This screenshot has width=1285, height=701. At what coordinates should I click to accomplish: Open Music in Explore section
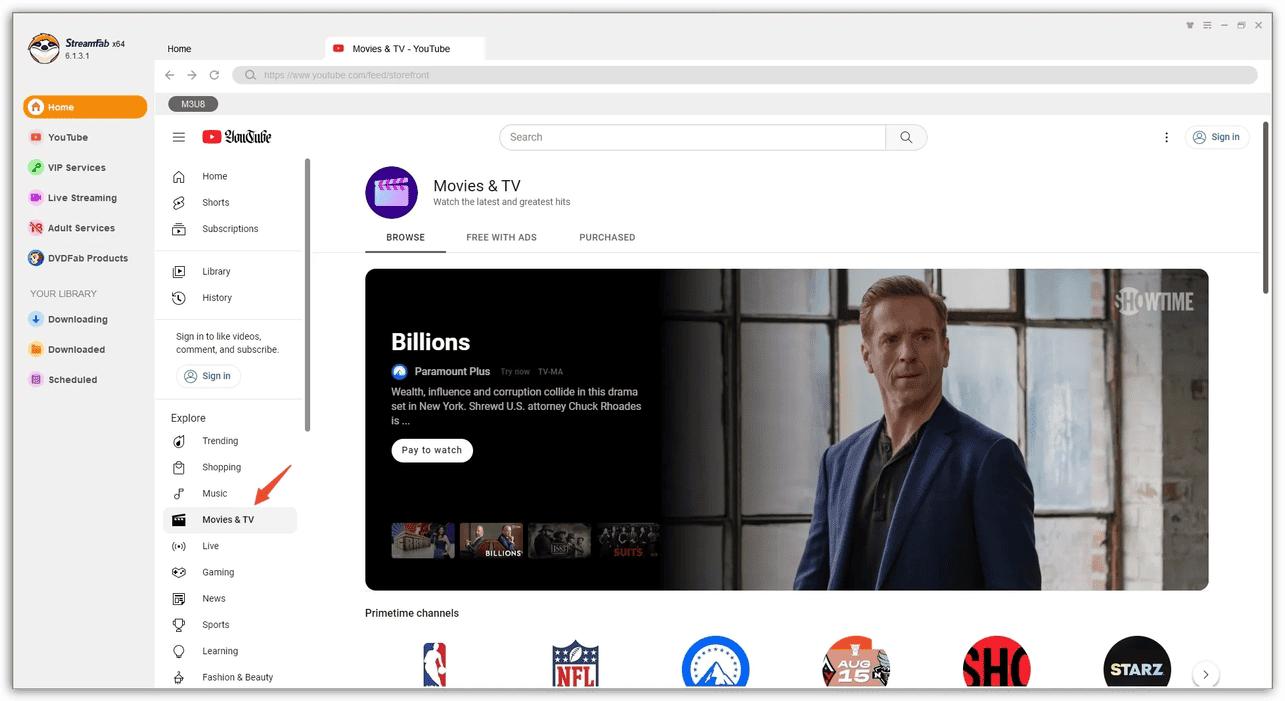230,493
